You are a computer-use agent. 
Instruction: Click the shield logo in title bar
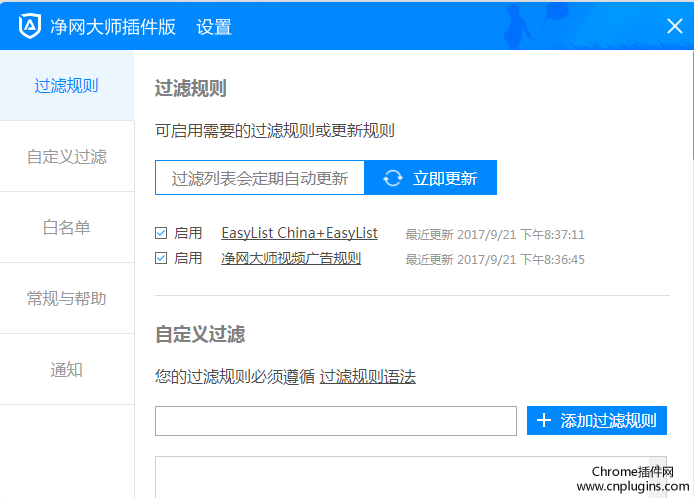coord(30,26)
